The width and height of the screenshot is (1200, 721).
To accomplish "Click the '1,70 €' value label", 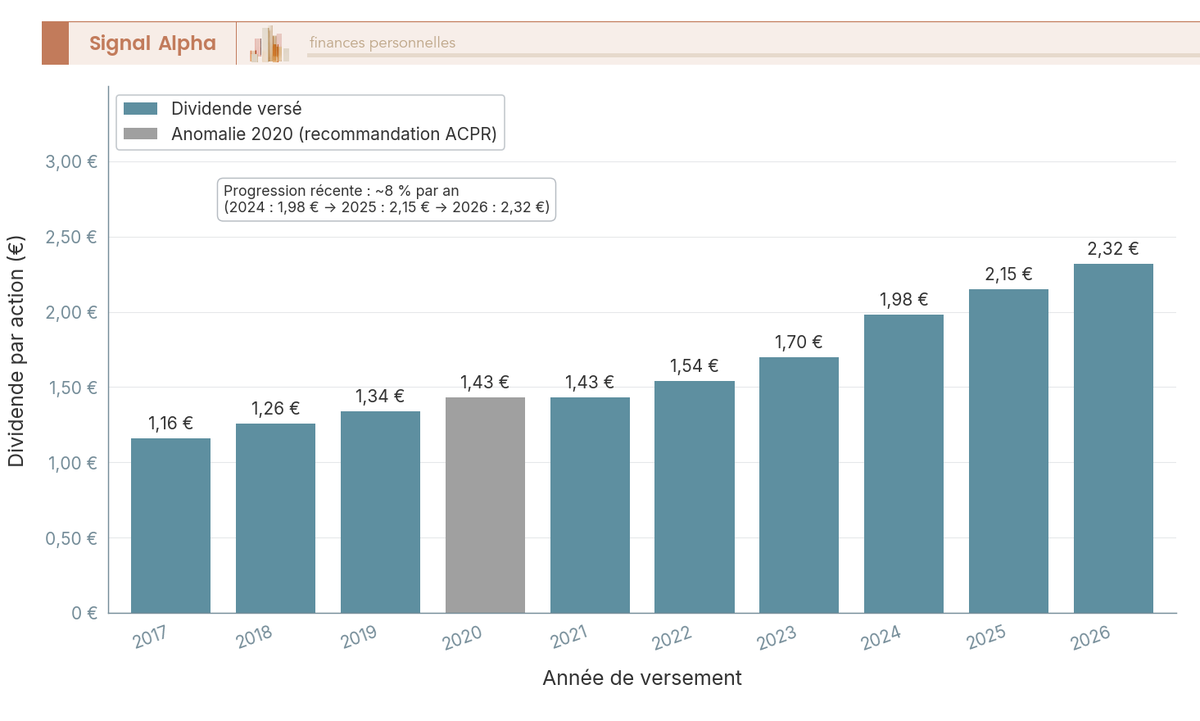I will tap(799, 342).
